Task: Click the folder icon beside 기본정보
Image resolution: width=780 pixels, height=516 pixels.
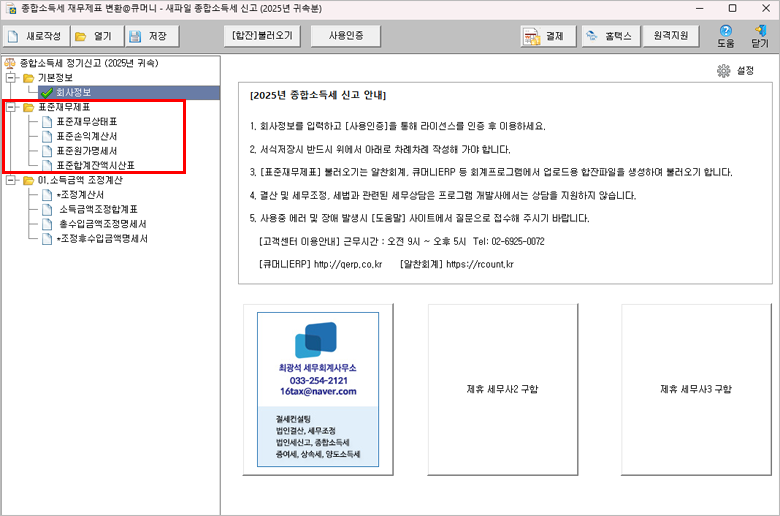Action: (28, 78)
